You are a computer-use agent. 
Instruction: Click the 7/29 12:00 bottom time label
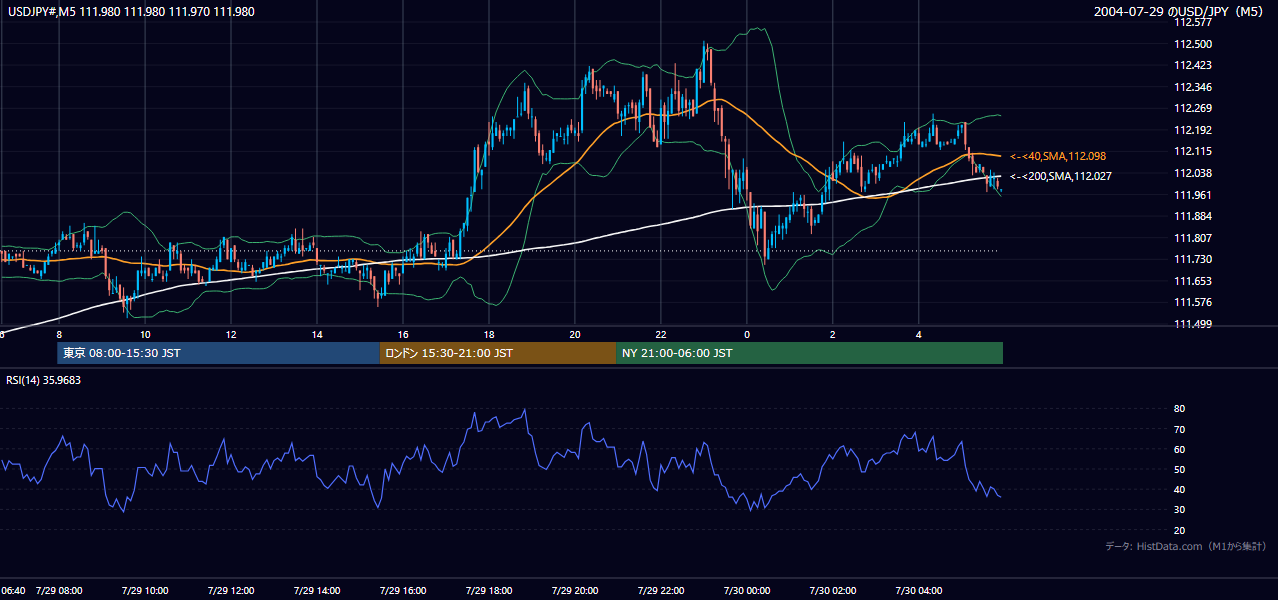231,591
